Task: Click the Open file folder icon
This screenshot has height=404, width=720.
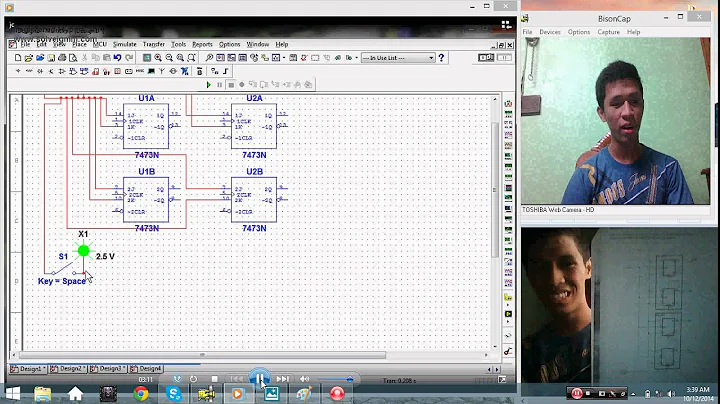Action: [x=29, y=58]
